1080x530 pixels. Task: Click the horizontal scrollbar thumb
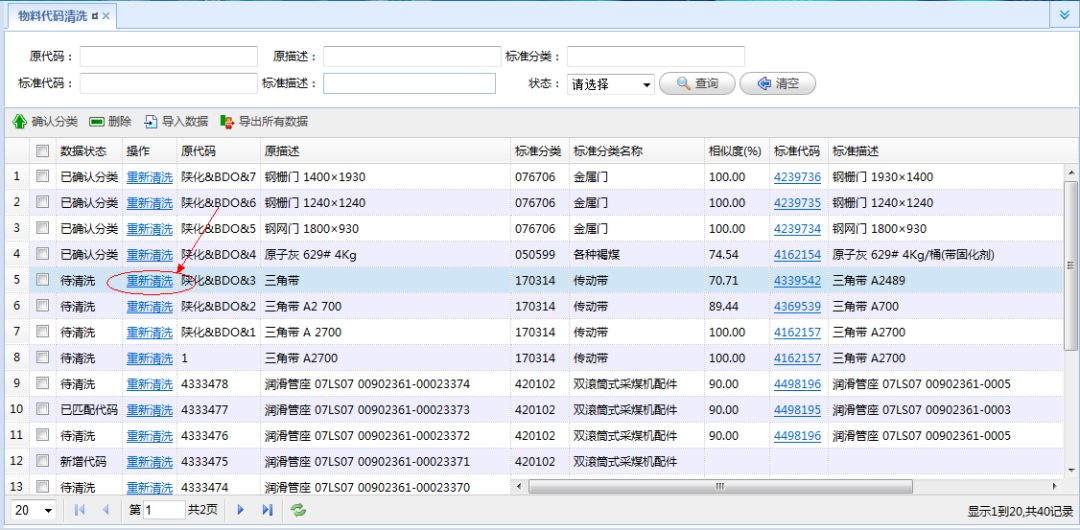[720, 487]
